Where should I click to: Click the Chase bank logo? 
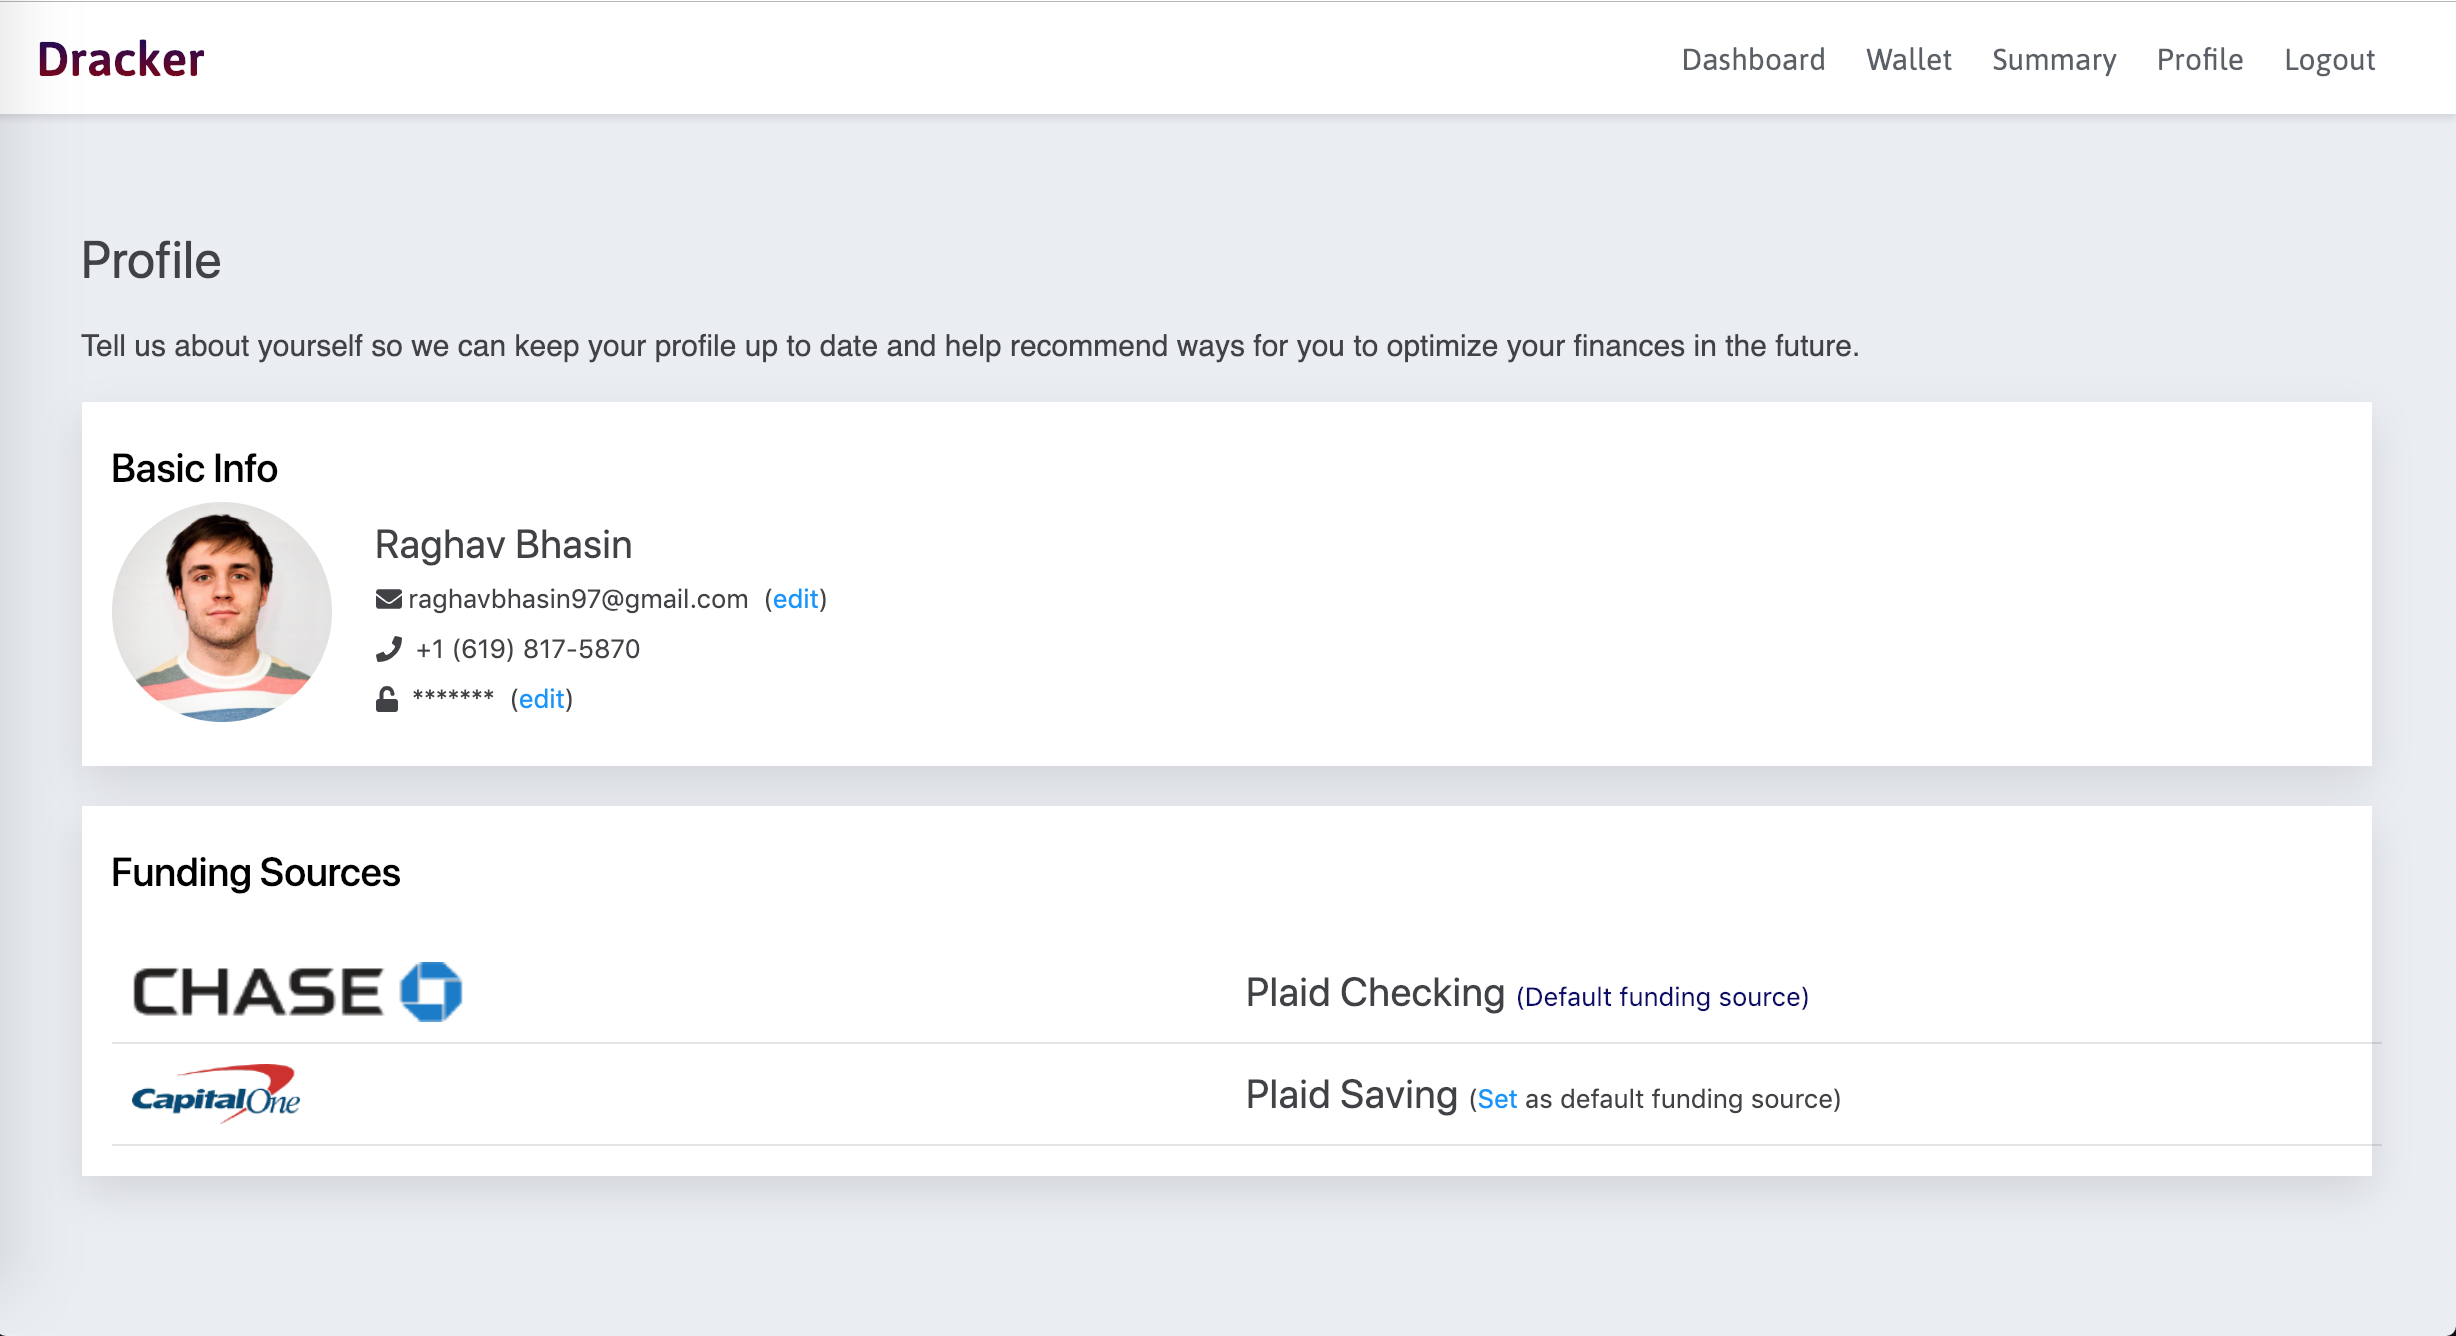click(297, 992)
